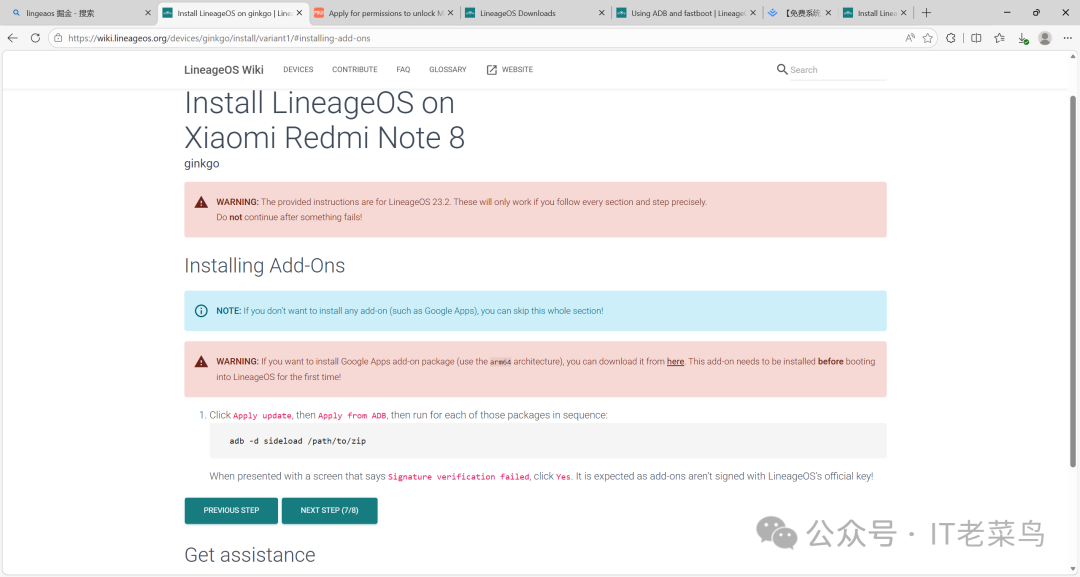Image resolution: width=1080 pixels, height=577 pixels.
Task: Open the GLOSSARY link in wiki header
Action: click(x=447, y=70)
